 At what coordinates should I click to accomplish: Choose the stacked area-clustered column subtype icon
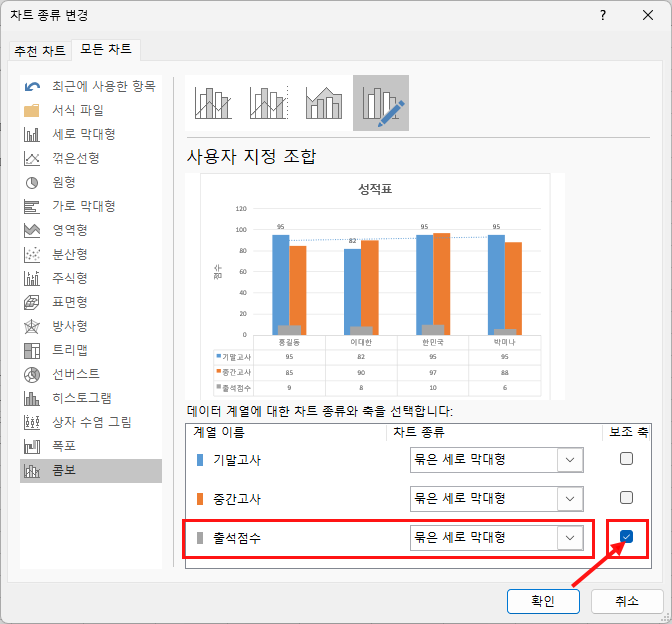pyautogui.click(x=324, y=103)
